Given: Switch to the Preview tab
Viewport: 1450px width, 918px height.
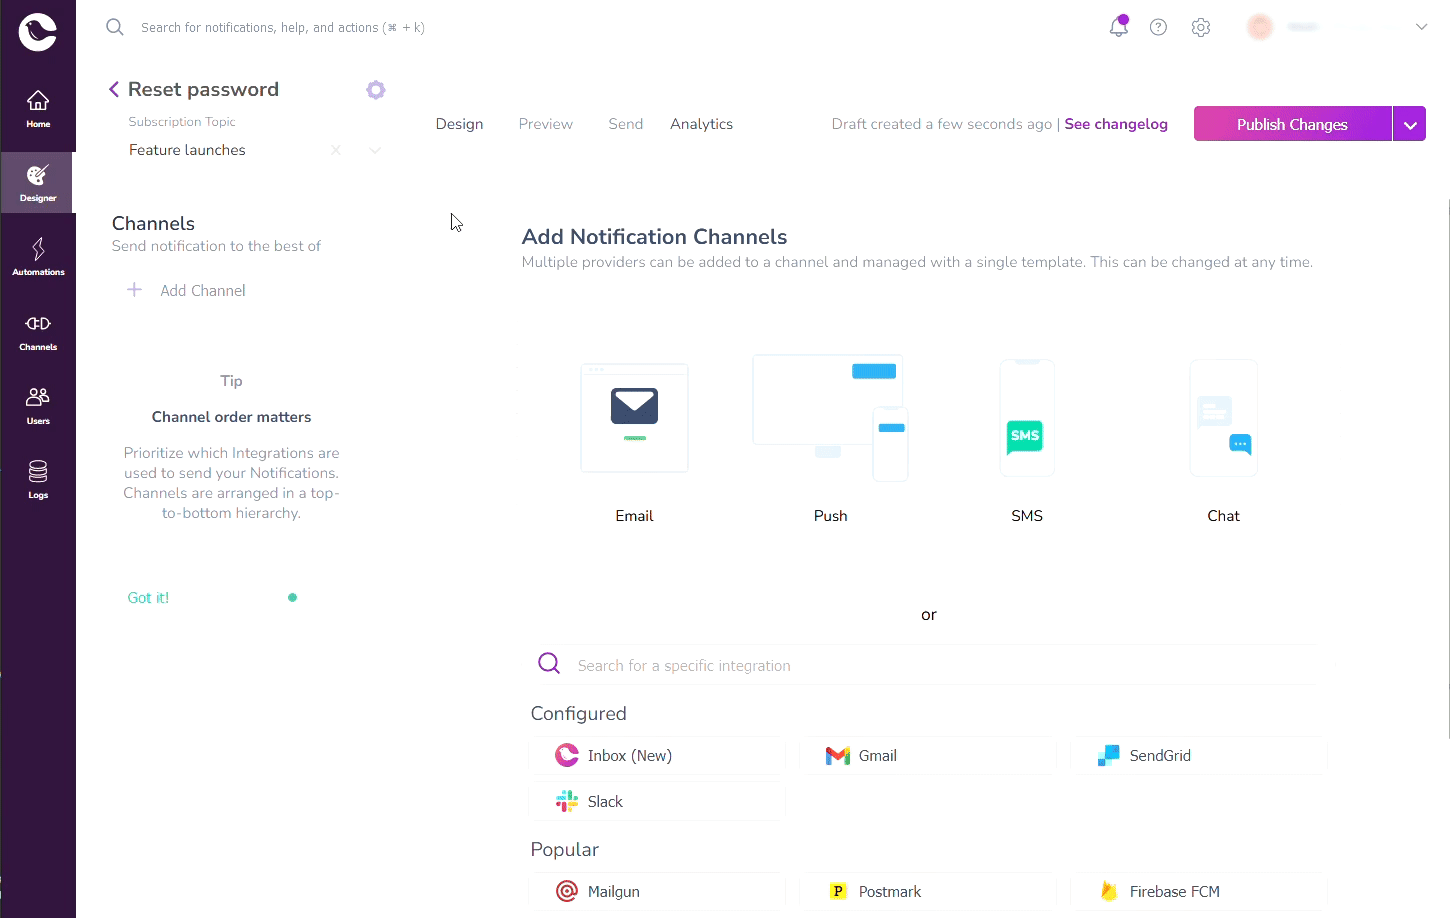Looking at the screenshot, I should tap(545, 123).
